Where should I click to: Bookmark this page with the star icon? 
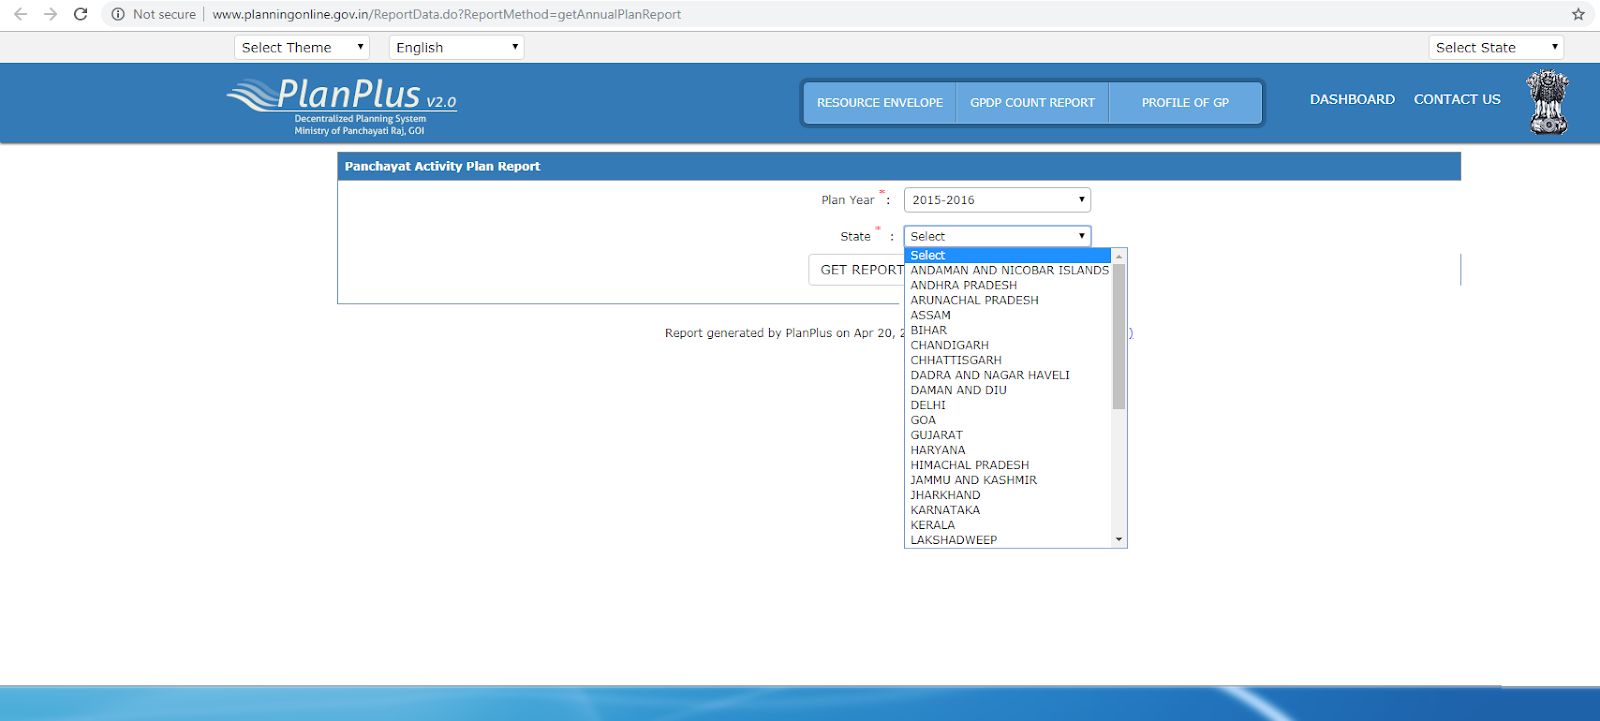coord(1578,14)
